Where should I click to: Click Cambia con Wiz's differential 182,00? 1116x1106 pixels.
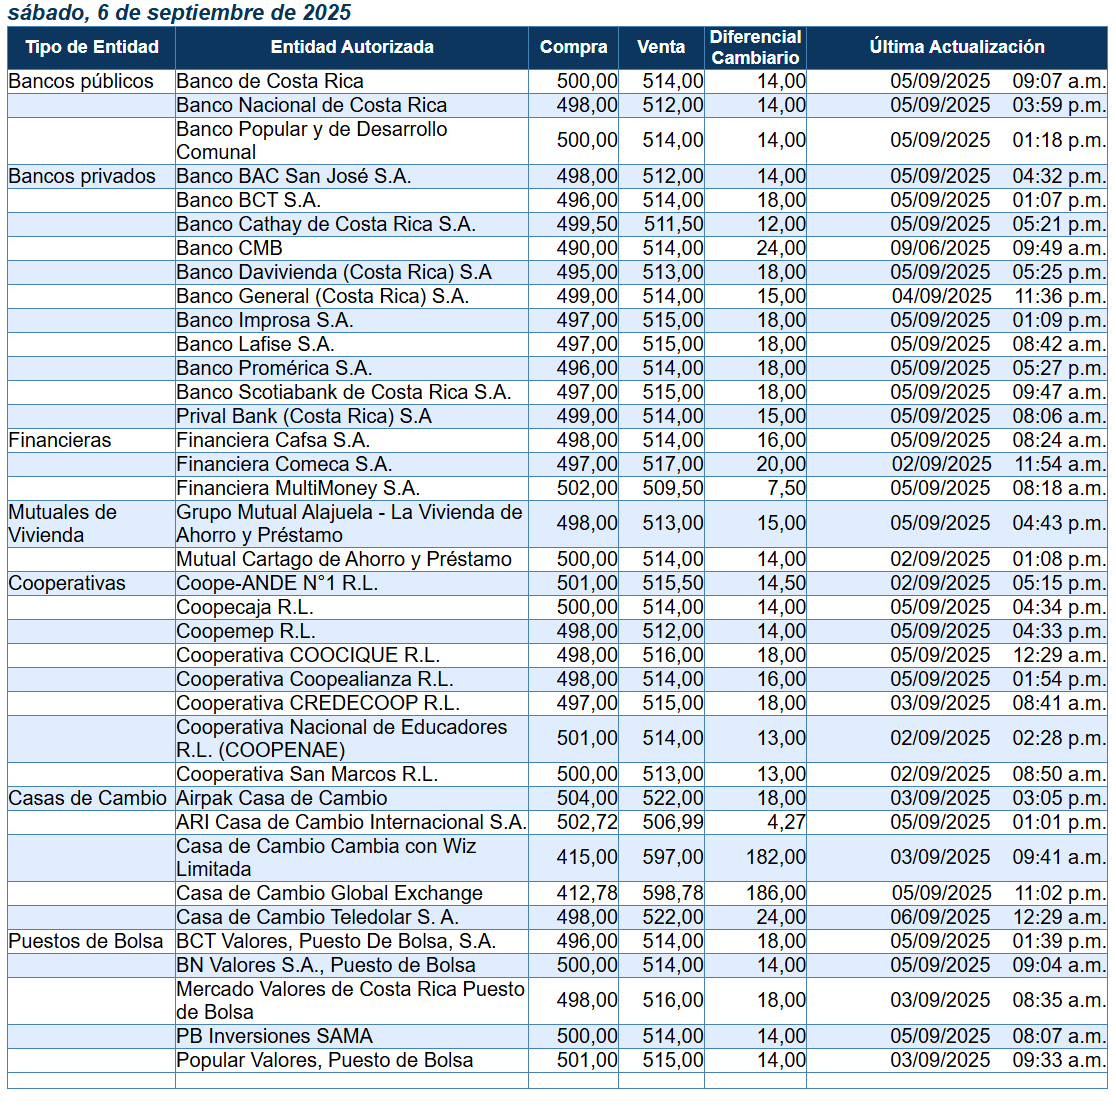click(x=776, y=858)
